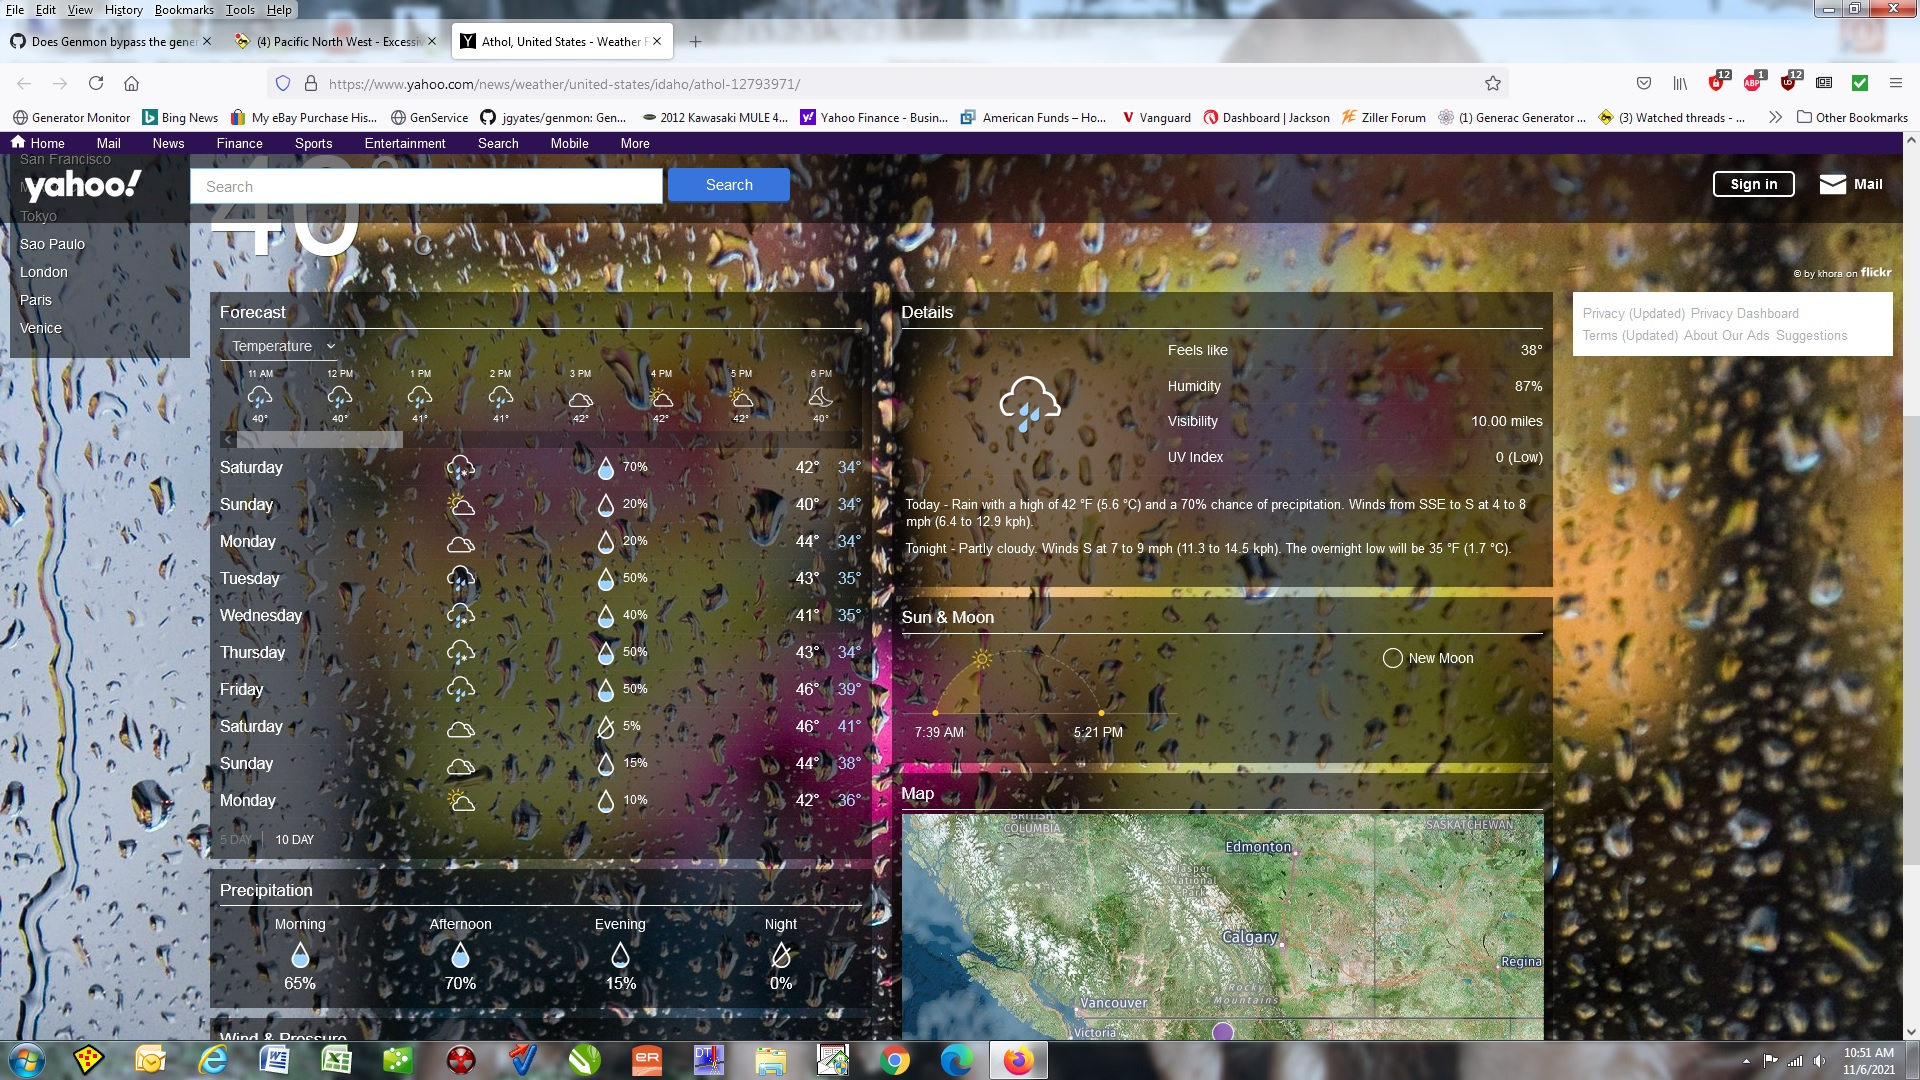Select London in the city list
Viewport: 1920px width, 1080px height.
pyautogui.click(x=44, y=272)
